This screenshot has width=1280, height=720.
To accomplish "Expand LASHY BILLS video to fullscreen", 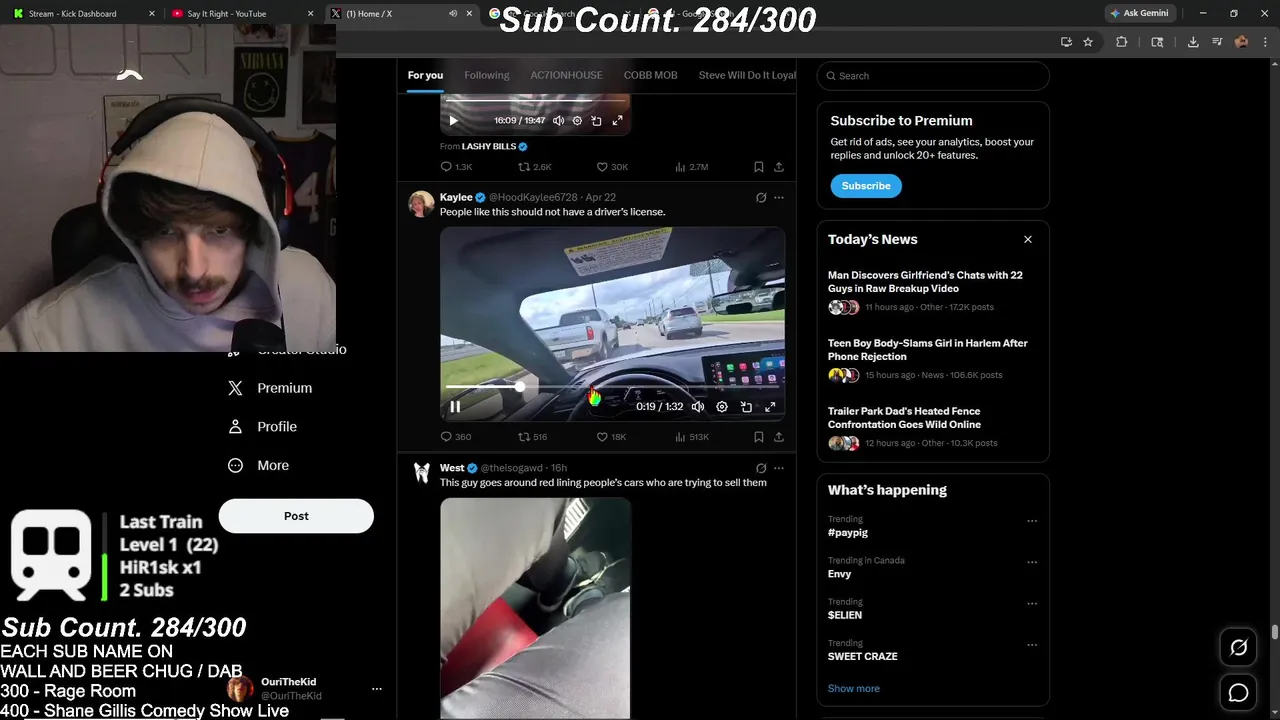I will 617,120.
